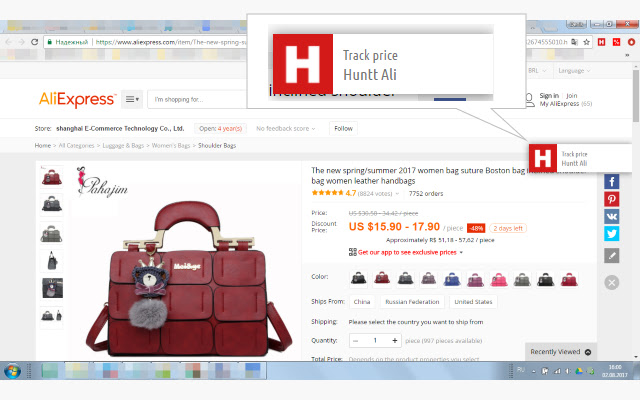Choose the second dark red bag color
The width and height of the screenshot is (640, 400).
click(382, 279)
